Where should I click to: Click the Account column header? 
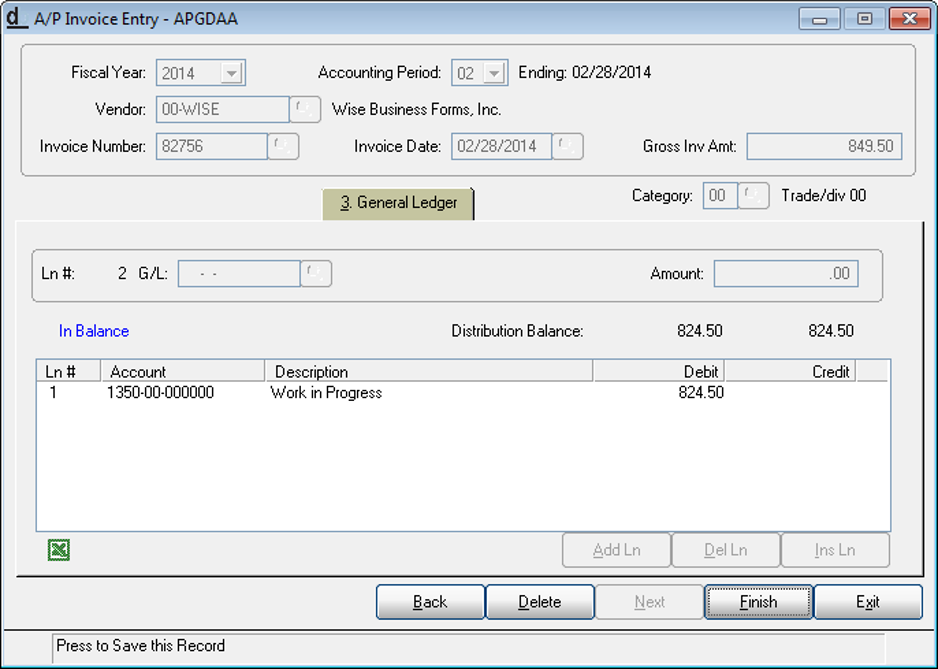click(182, 372)
